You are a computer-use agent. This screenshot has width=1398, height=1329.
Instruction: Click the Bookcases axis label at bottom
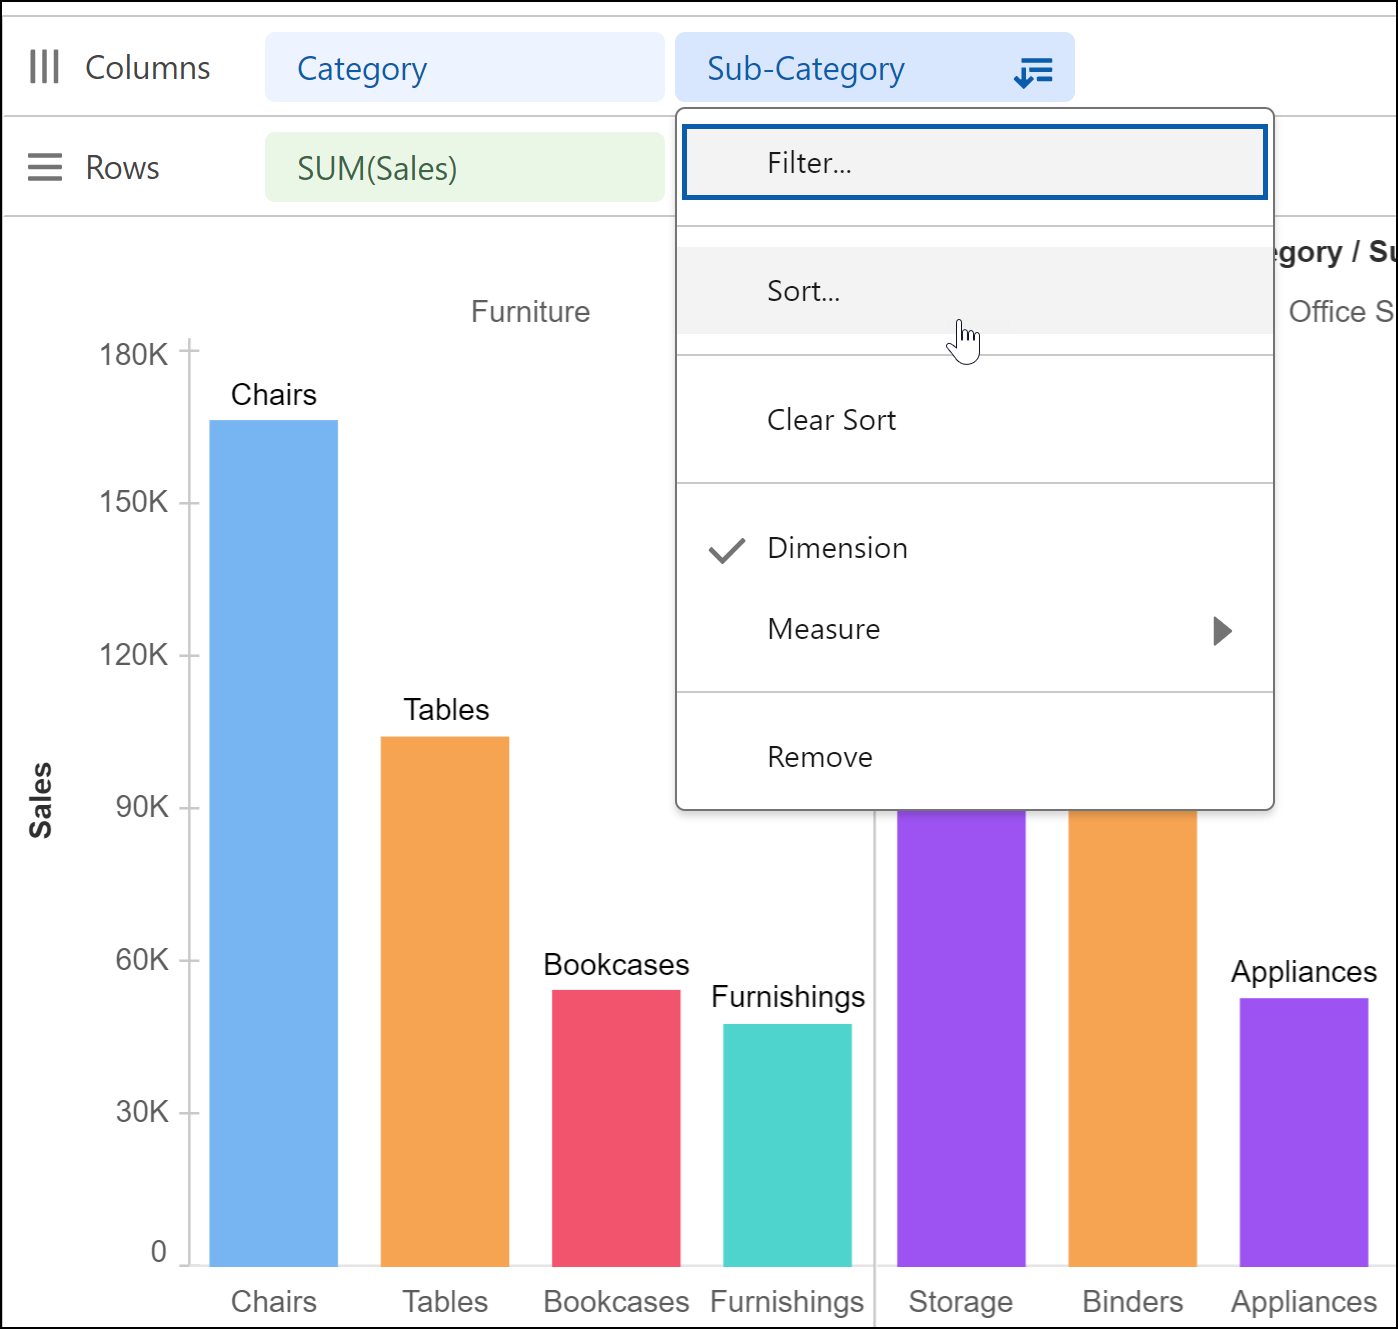pyautogui.click(x=616, y=1301)
